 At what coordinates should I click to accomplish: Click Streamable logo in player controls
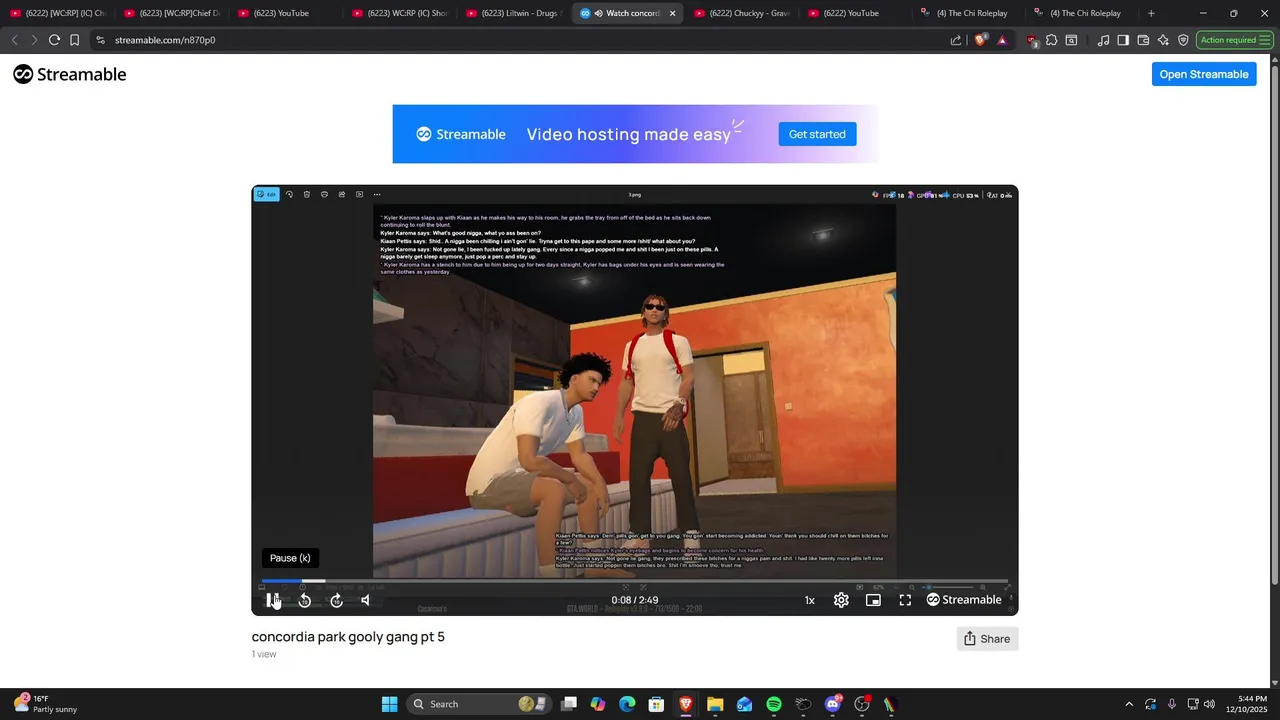[x=964, y=600]
